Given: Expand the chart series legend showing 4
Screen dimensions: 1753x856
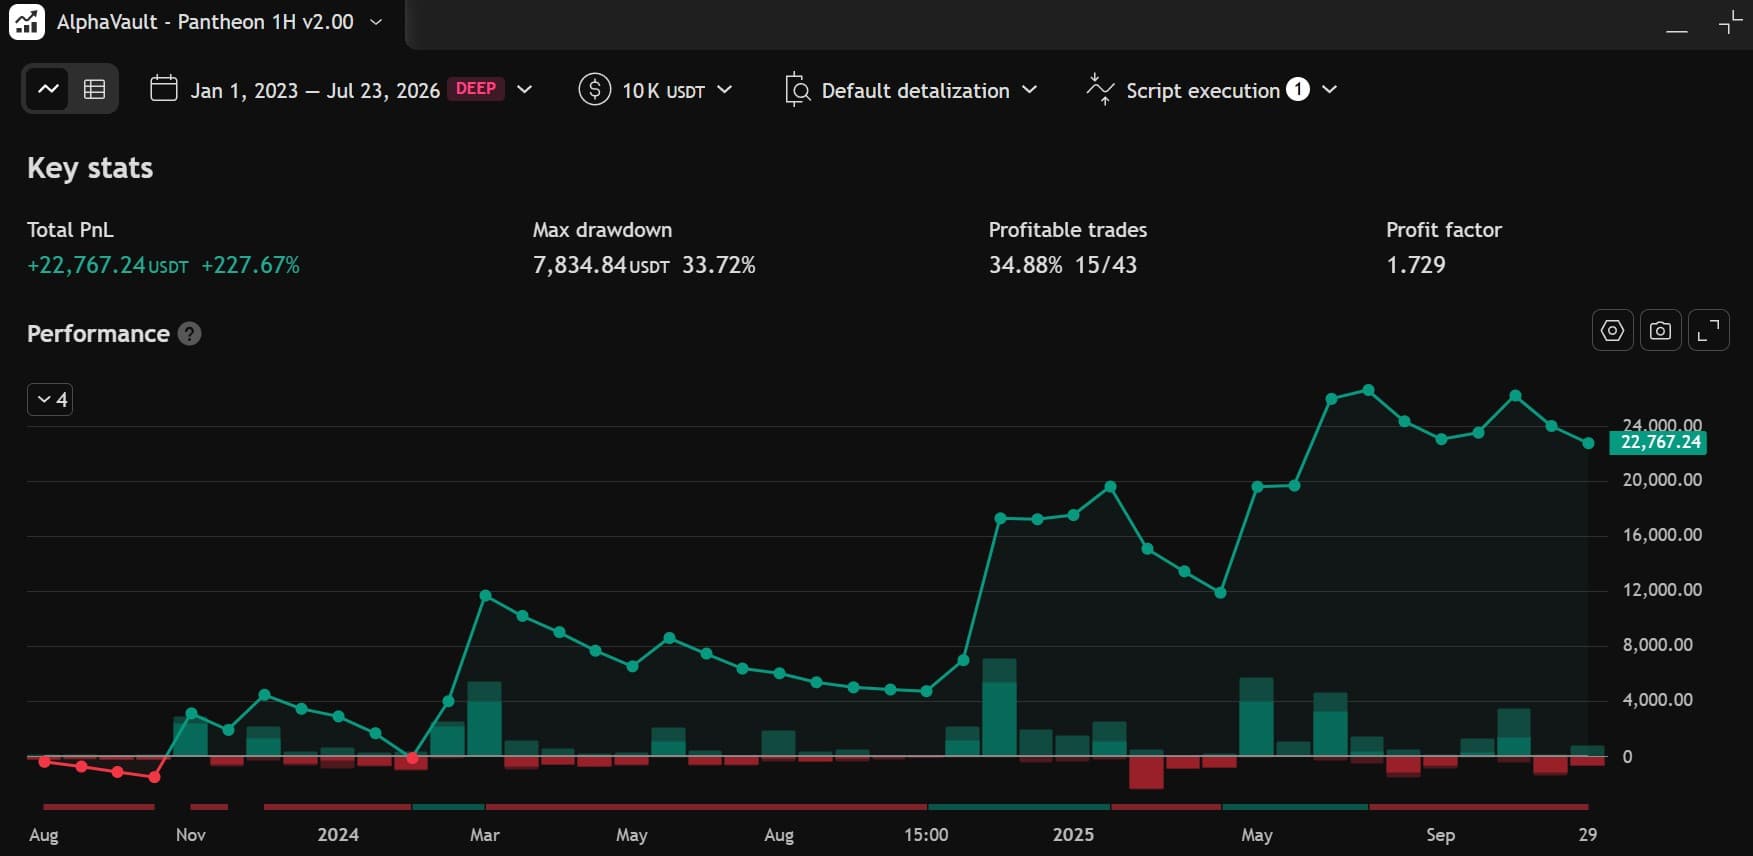Looking at the screenshot, I should point(50,400).
